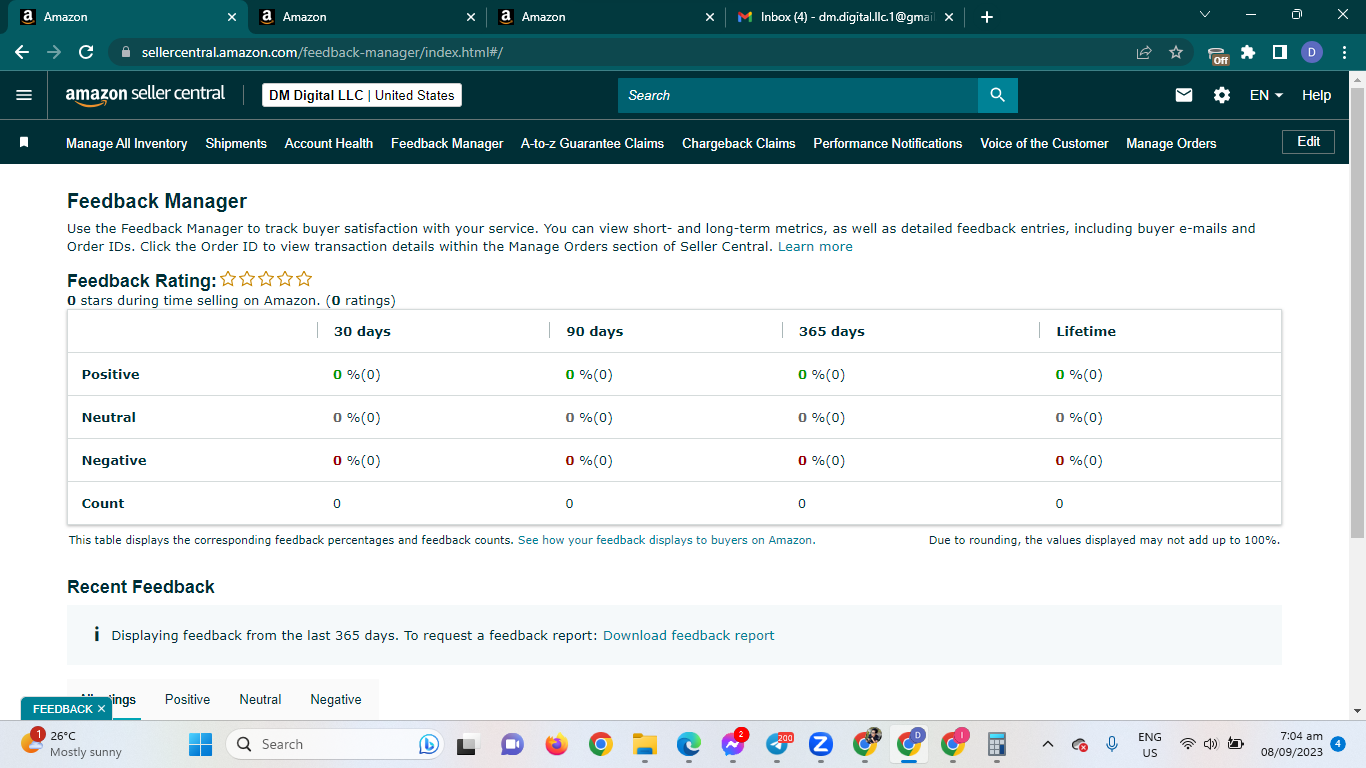This screenshot has height=768, width=1366.
Task: Open Task View from the taskbar
Action: click(x=468, y=744)
